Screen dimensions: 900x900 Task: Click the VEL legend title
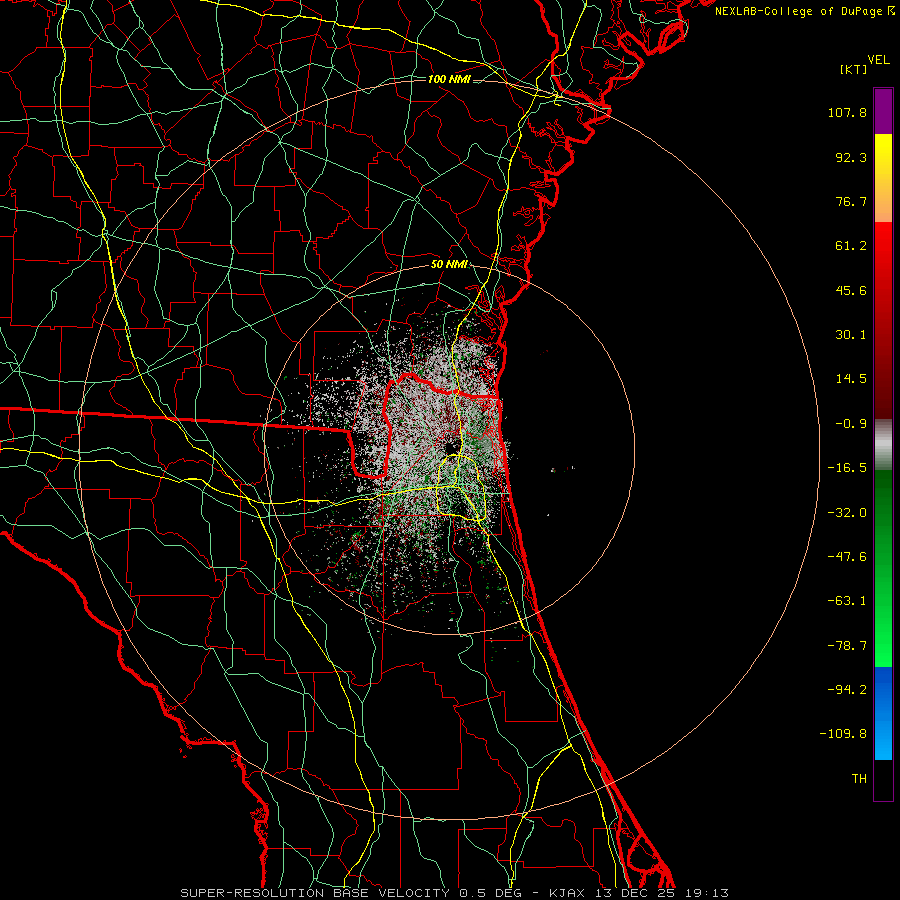click(879, 60)
